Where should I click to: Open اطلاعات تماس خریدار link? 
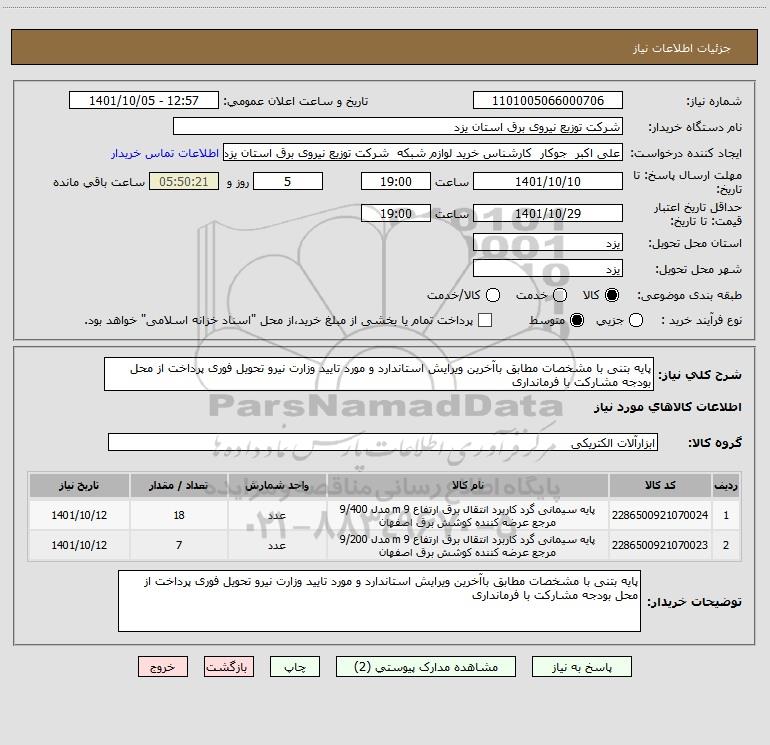tap(165, 153)
